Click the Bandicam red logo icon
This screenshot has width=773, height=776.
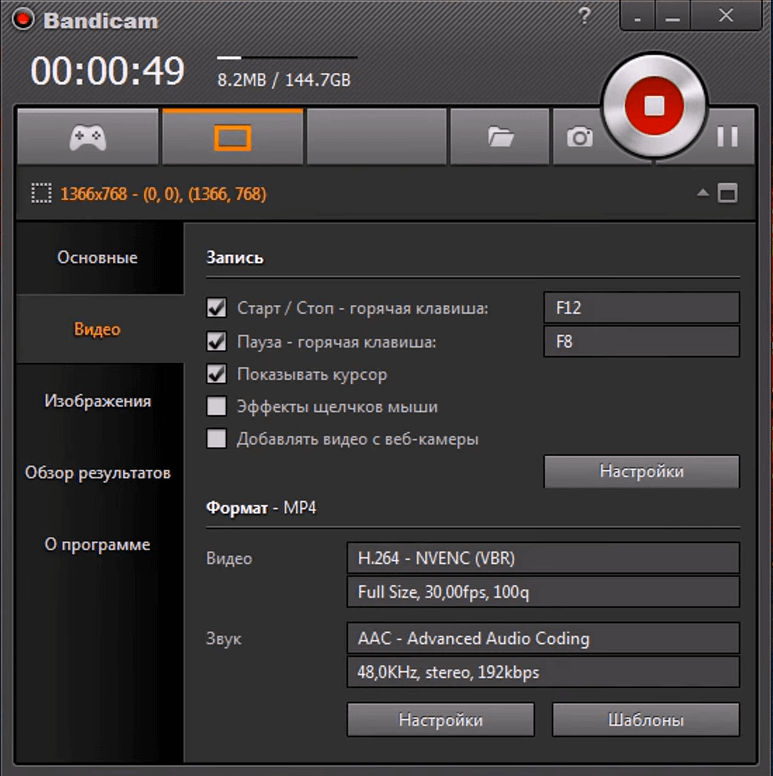coord(22,20)
